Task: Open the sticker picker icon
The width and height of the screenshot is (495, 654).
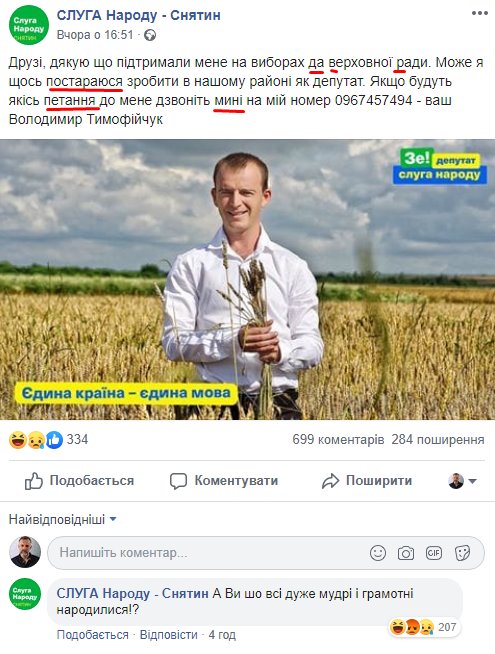Action: pyautogui.click(x=462, y=553)
